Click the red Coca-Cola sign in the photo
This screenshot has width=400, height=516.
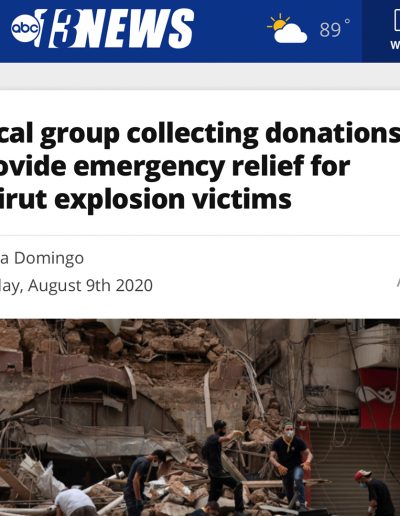[379, 398]
